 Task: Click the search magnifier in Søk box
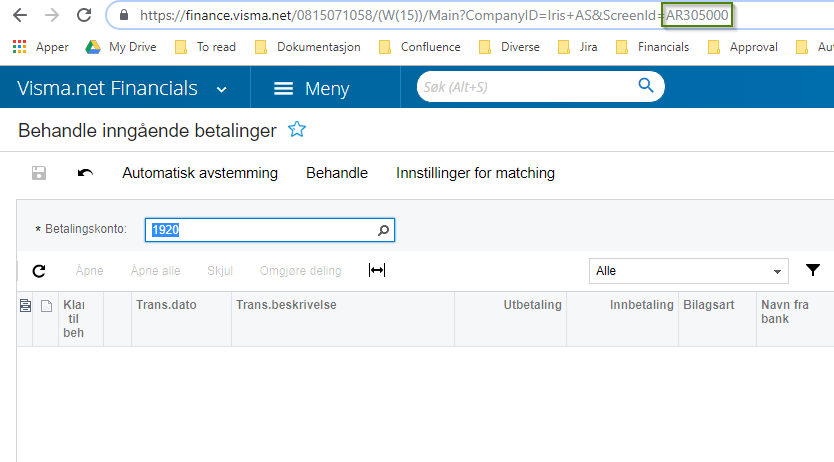click(646, 87)
